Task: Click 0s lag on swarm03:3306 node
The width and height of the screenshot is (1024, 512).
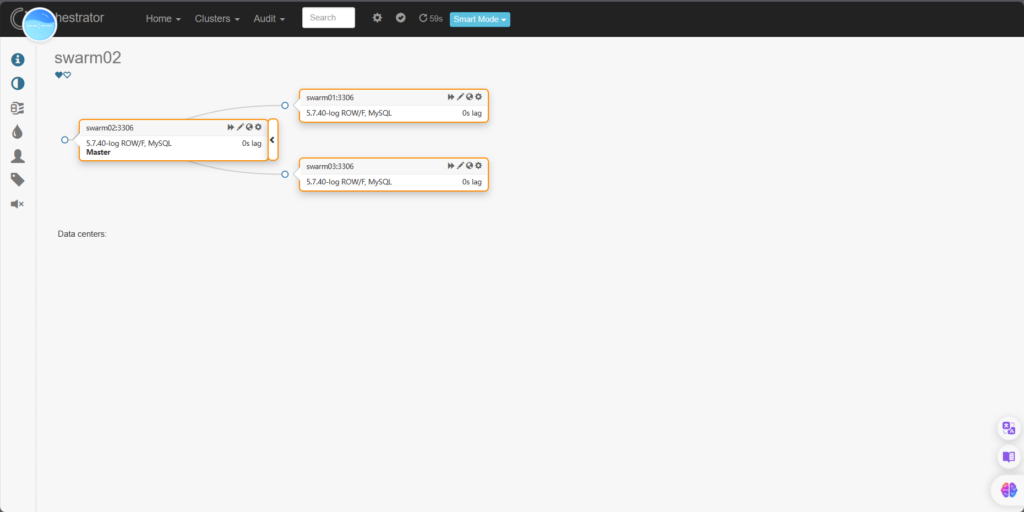Action: coord(472,182)
